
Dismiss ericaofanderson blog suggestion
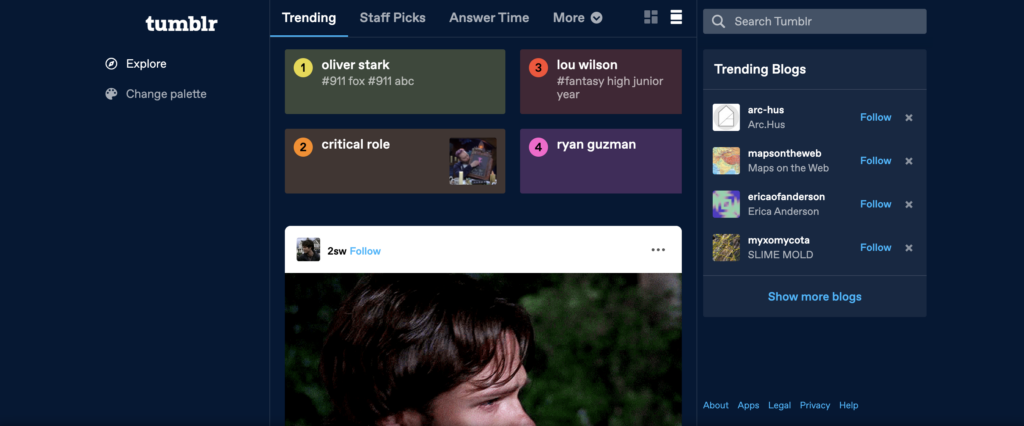(908, 205)
